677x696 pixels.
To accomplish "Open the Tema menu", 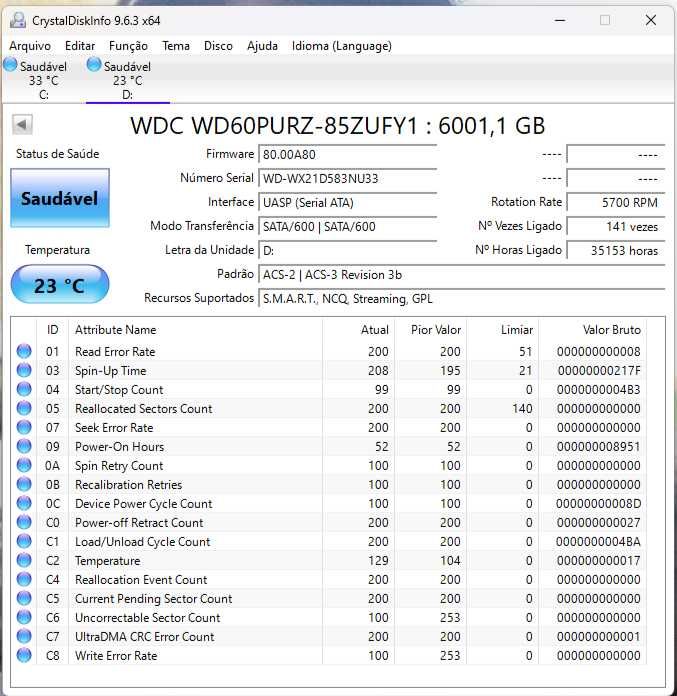I will [176, 46].
